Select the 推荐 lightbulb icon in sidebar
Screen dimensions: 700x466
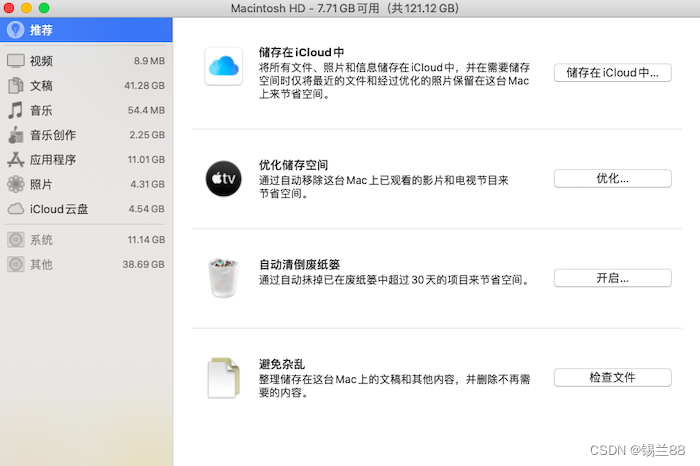pyautogui.click(x=16, y=30)
